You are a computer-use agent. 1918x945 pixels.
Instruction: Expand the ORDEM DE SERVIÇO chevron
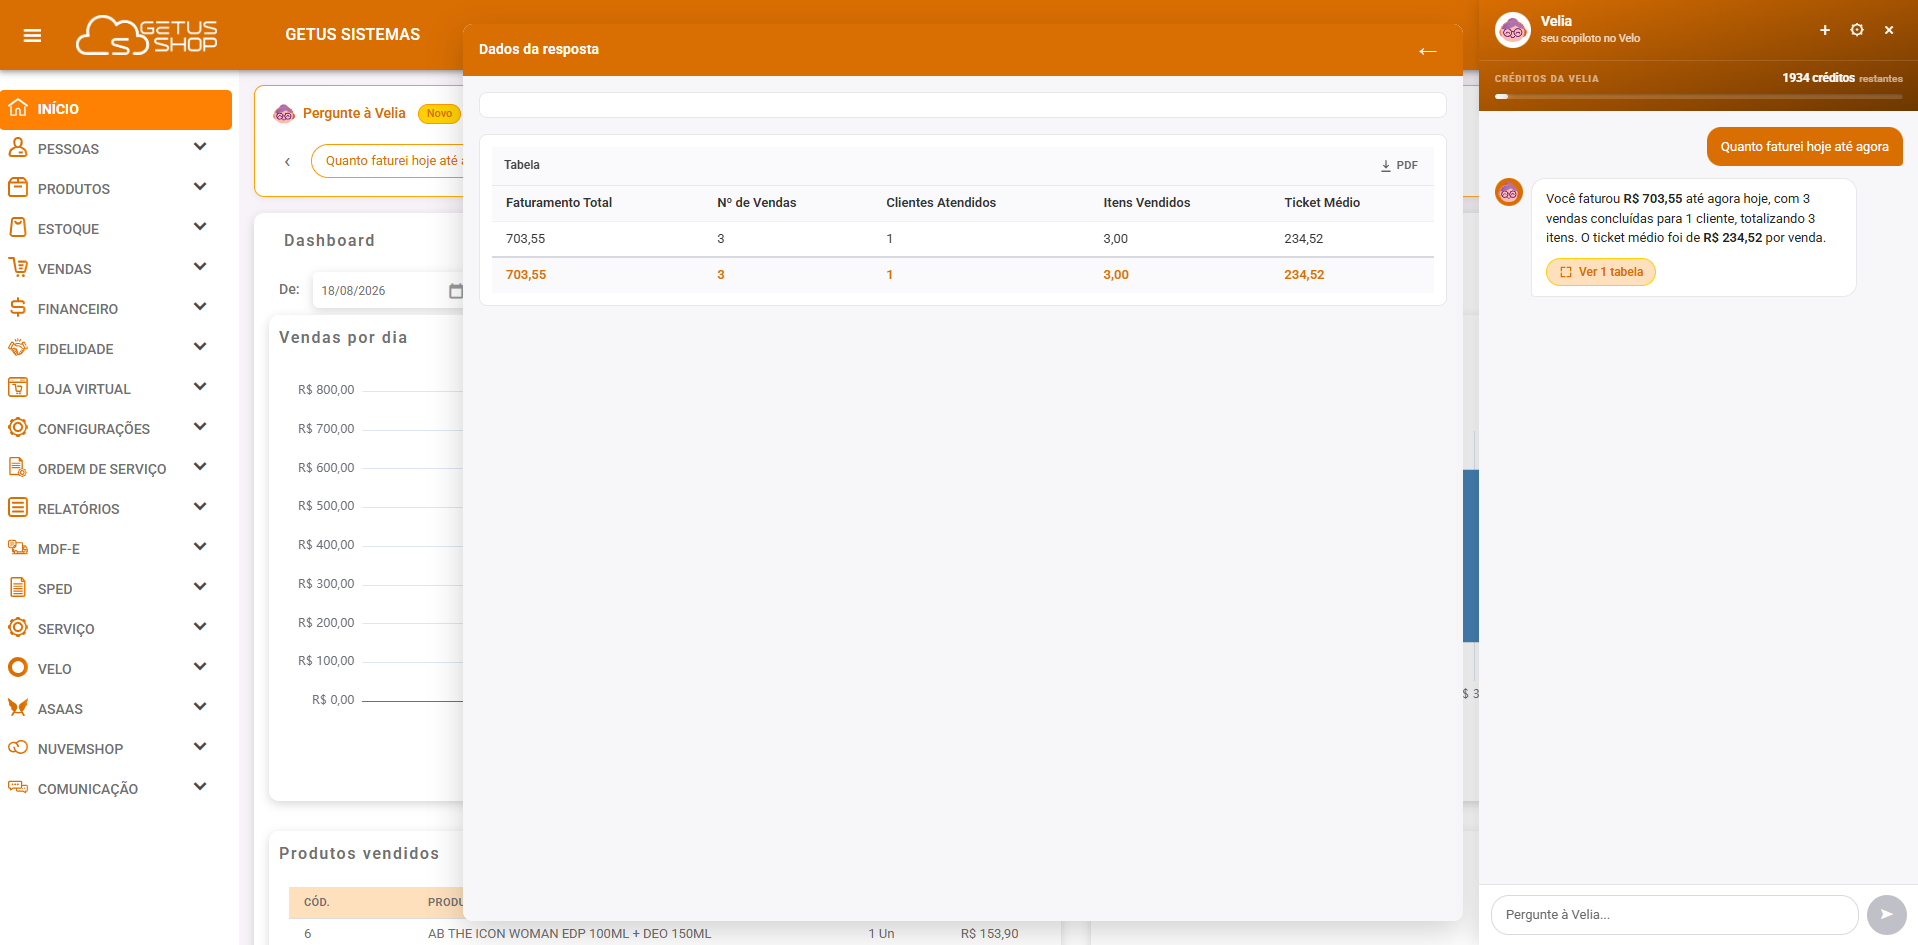coord(200,467)
